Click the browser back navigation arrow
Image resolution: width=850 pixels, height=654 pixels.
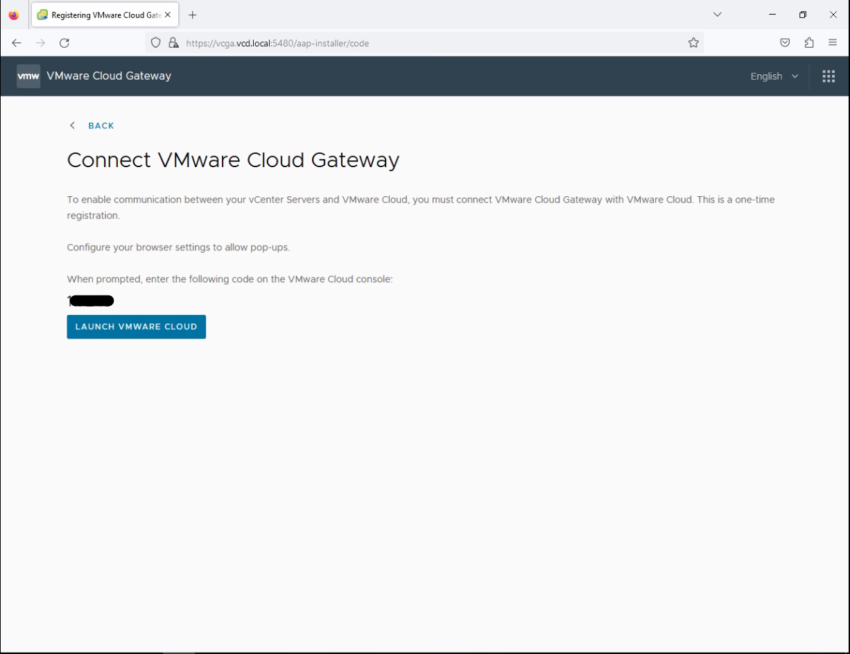click(16, 42)
